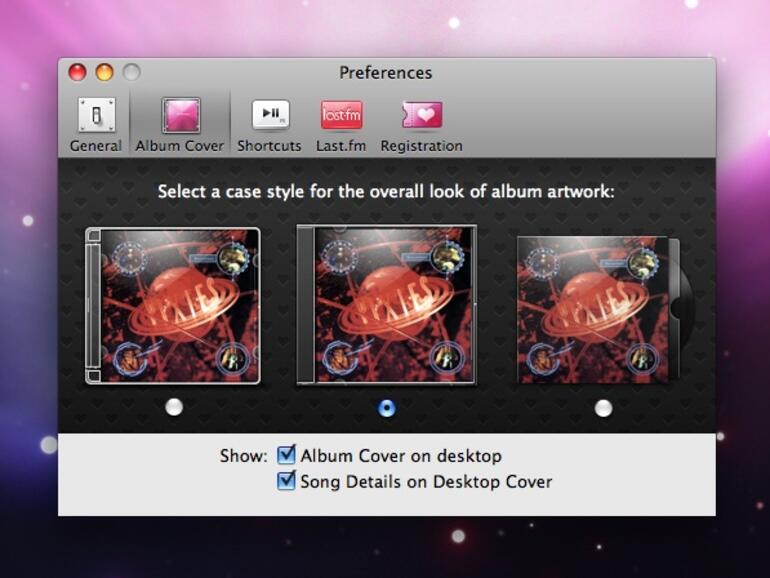Pick the vinyl record sleeve artwork thumbnail
770x578 pixels.
click(x=605, y=309)
